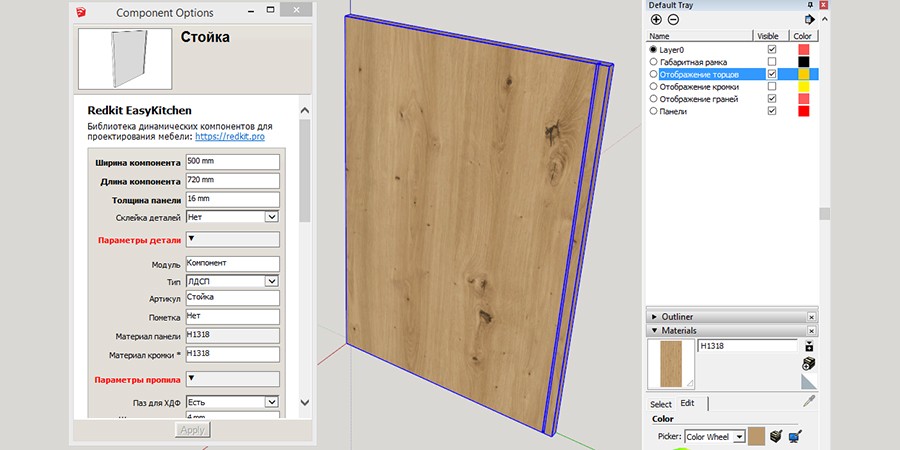The image size is (900, 450).
Task: Open the Color Wheel picker dropdown
Action: (x=739, y=437)
